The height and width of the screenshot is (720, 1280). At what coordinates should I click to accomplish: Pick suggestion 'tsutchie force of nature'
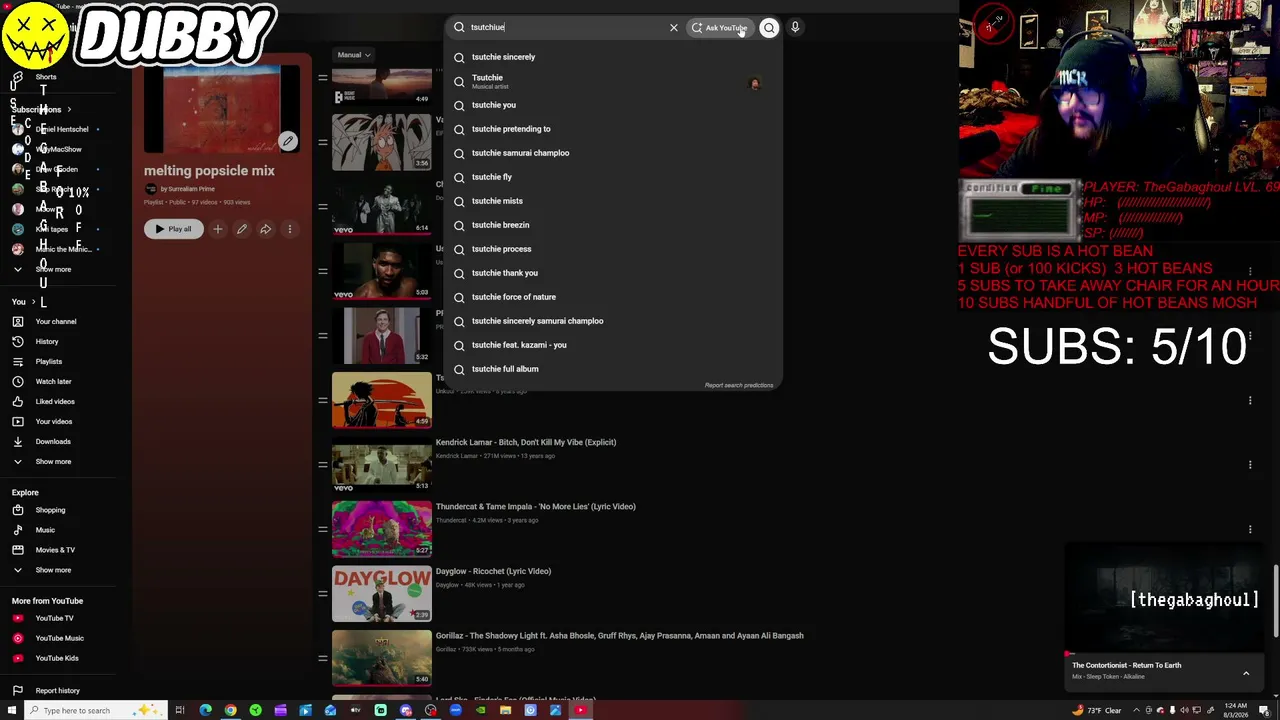tap(612, 297)
